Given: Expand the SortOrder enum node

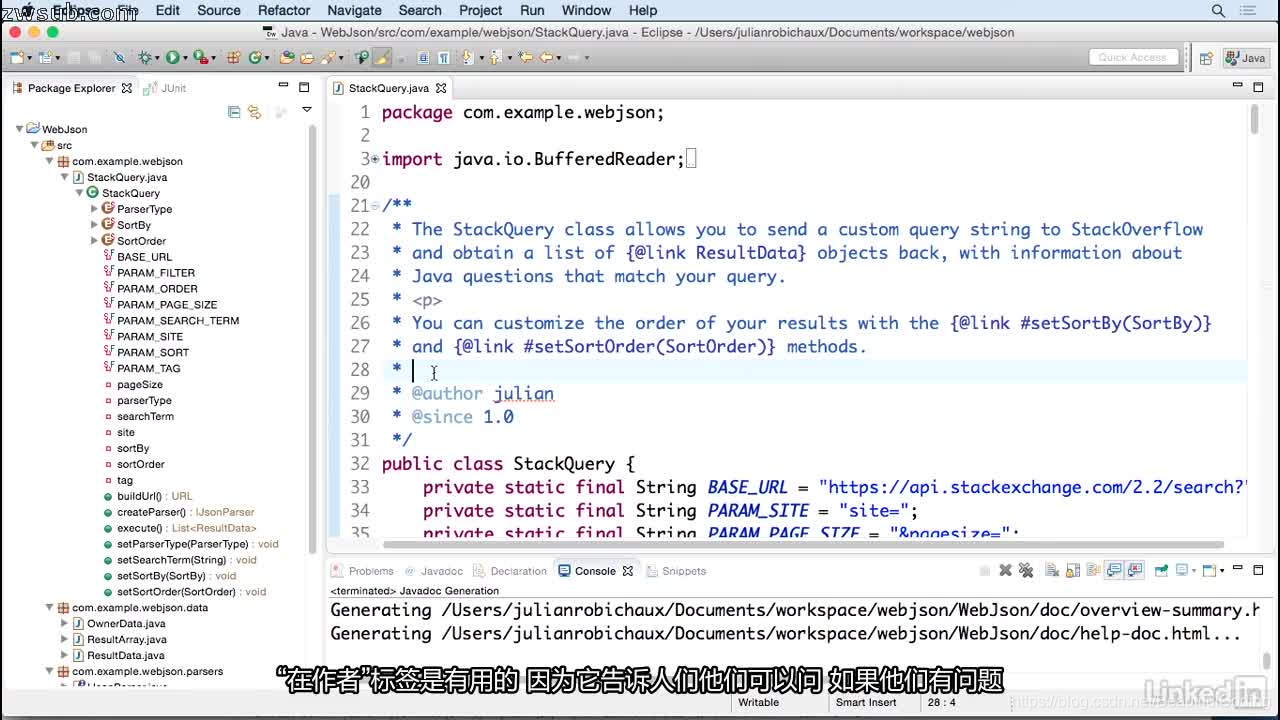Looking at the screenshot, I should click(x=95, y=241).
